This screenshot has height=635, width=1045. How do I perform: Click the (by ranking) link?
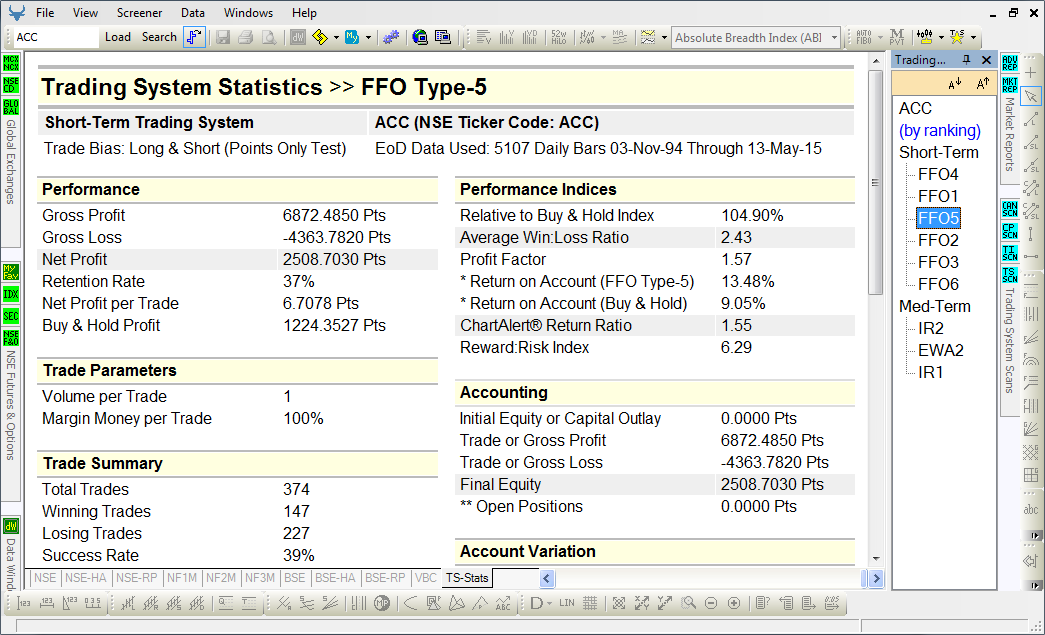coord(940,131)
